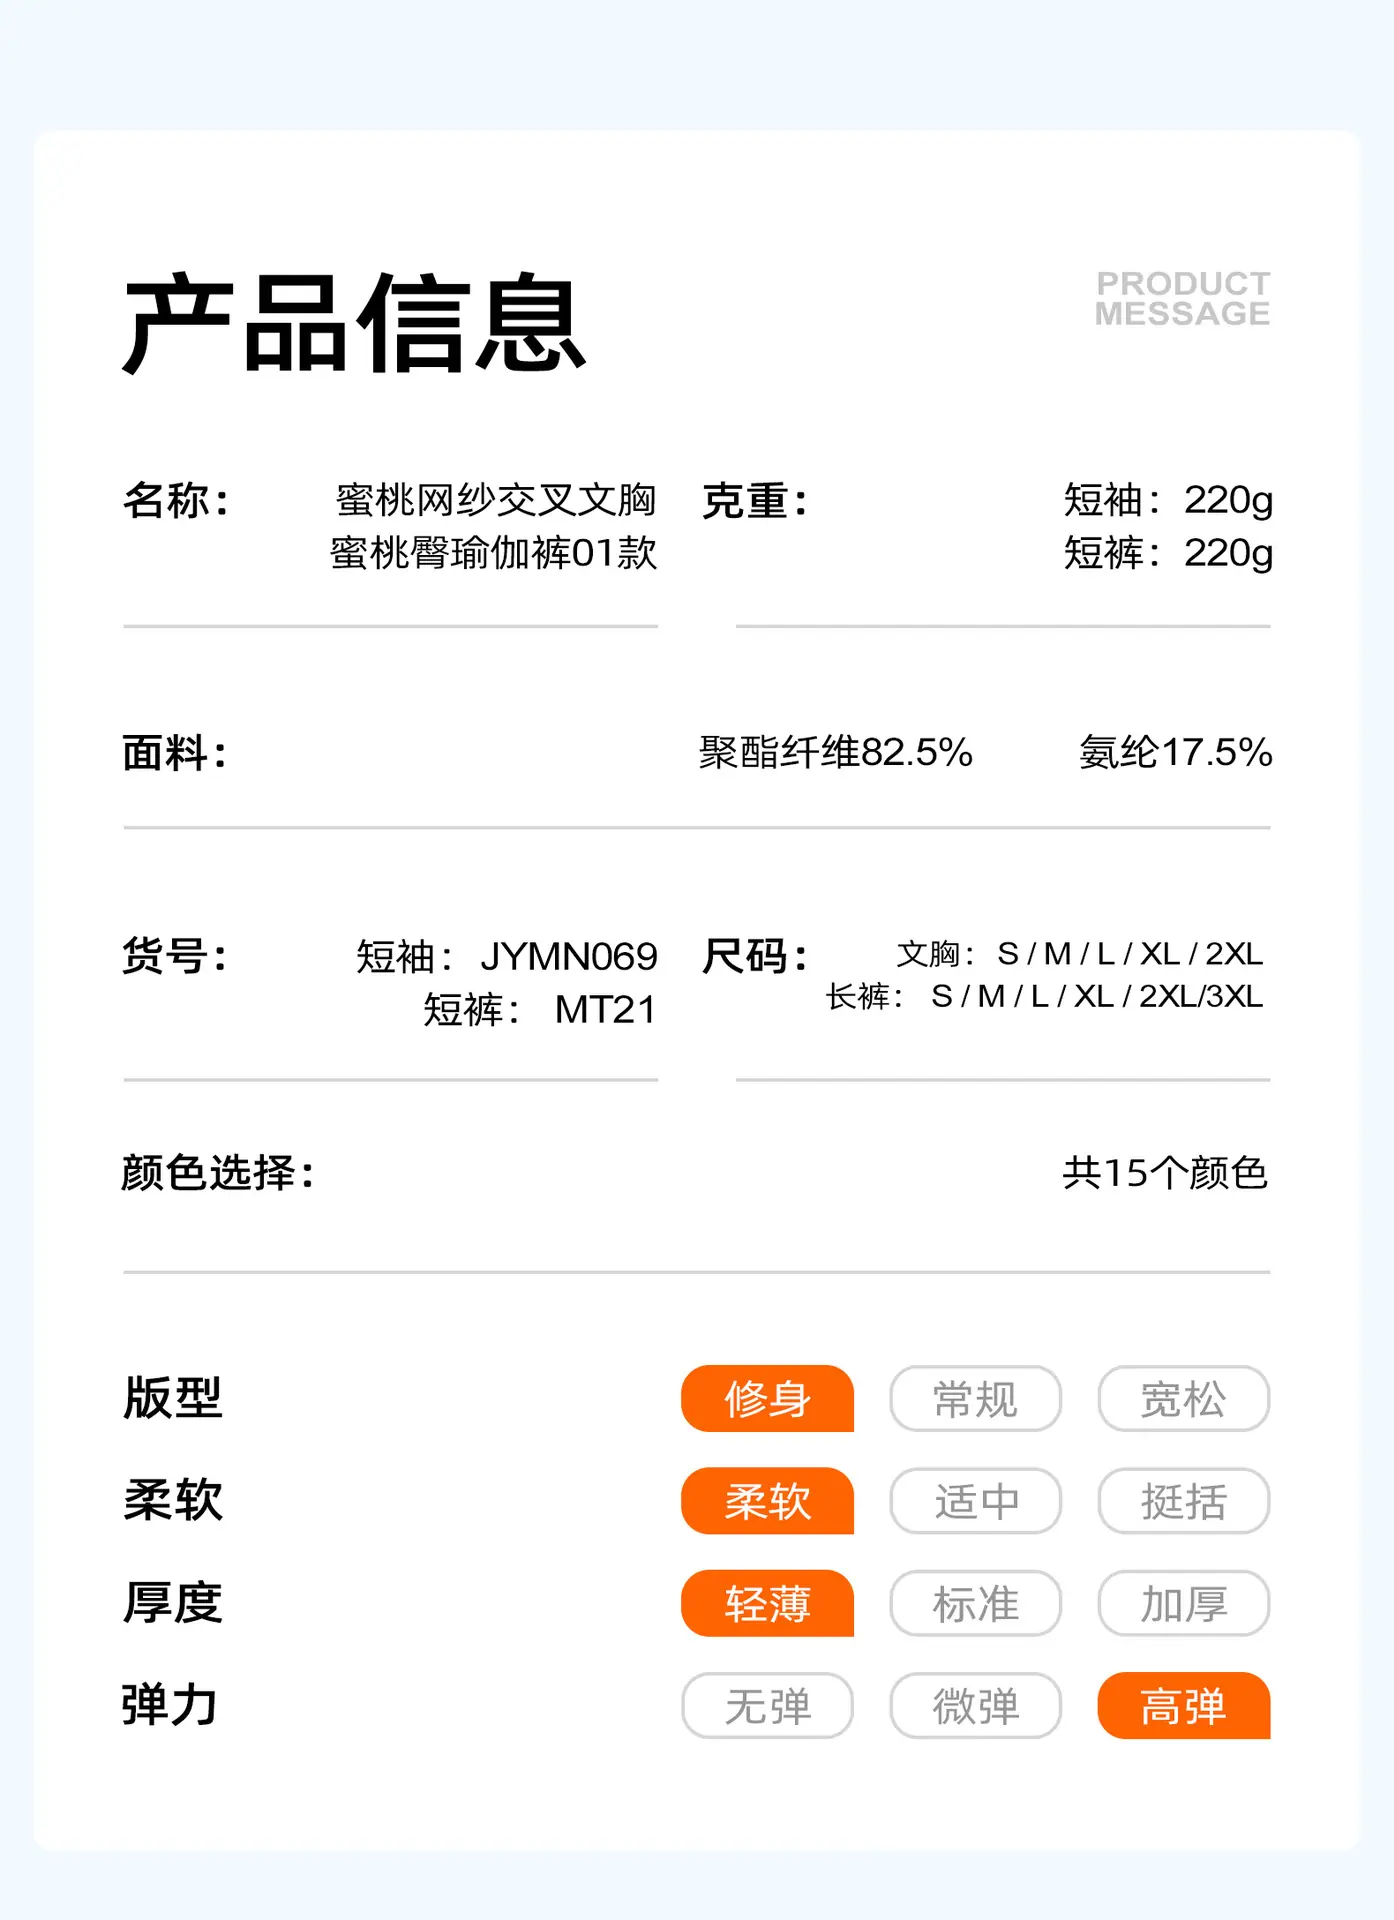The width and height of the screenshot is (1394, 1920).
Task: Click the 氨纶17.5% fabric text
Action: (1175, 752)
